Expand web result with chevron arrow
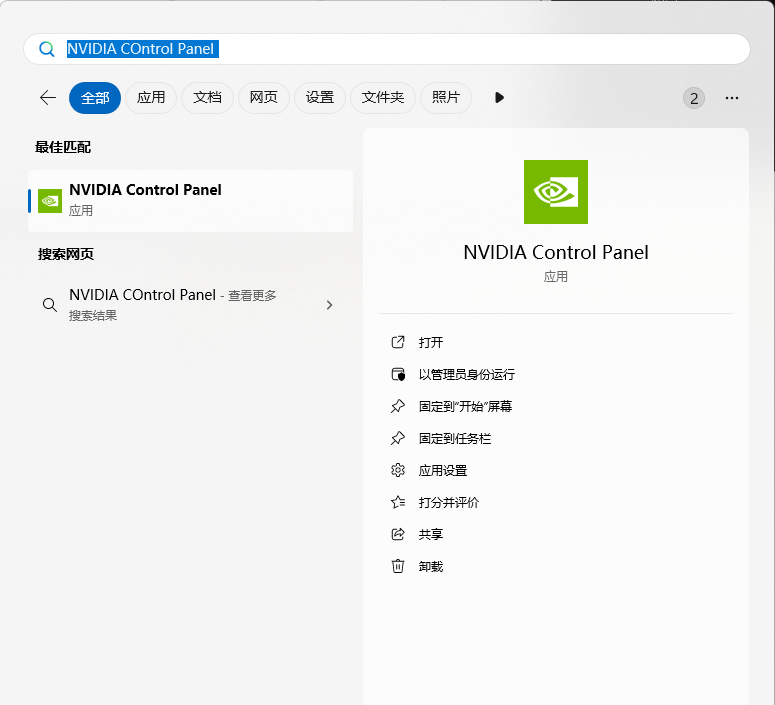The width and height of the screenshot is (775, 705). coord(330,305)
